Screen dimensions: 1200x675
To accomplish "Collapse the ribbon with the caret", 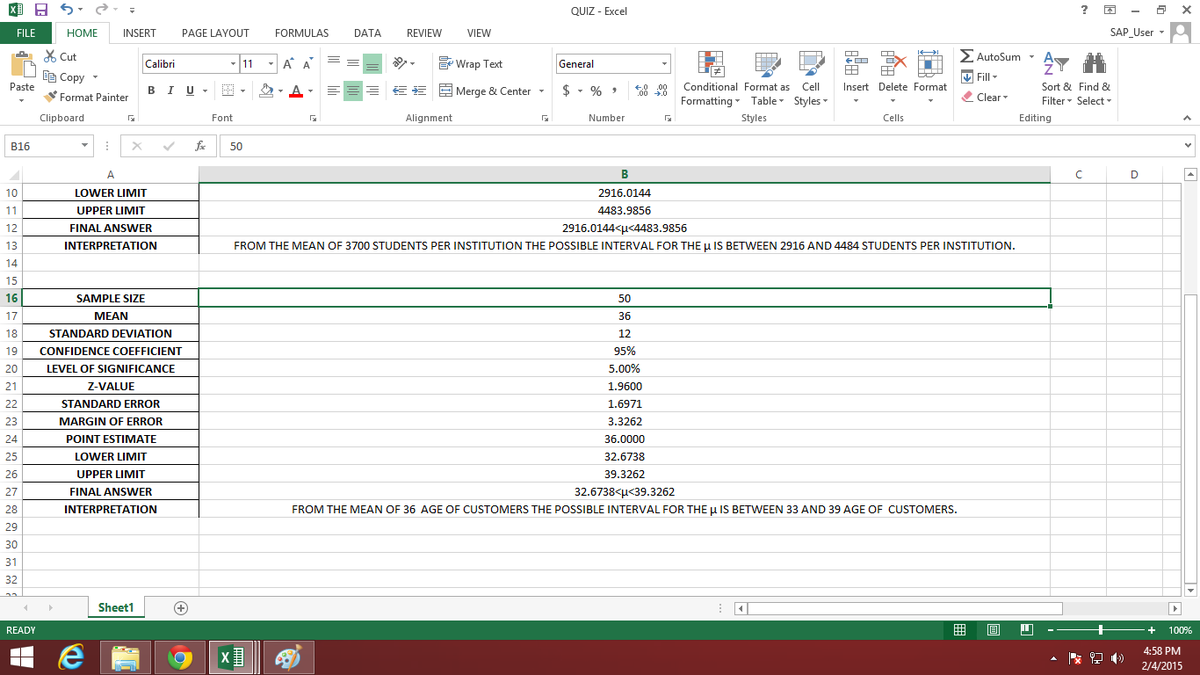I will tap(1186, 118).
